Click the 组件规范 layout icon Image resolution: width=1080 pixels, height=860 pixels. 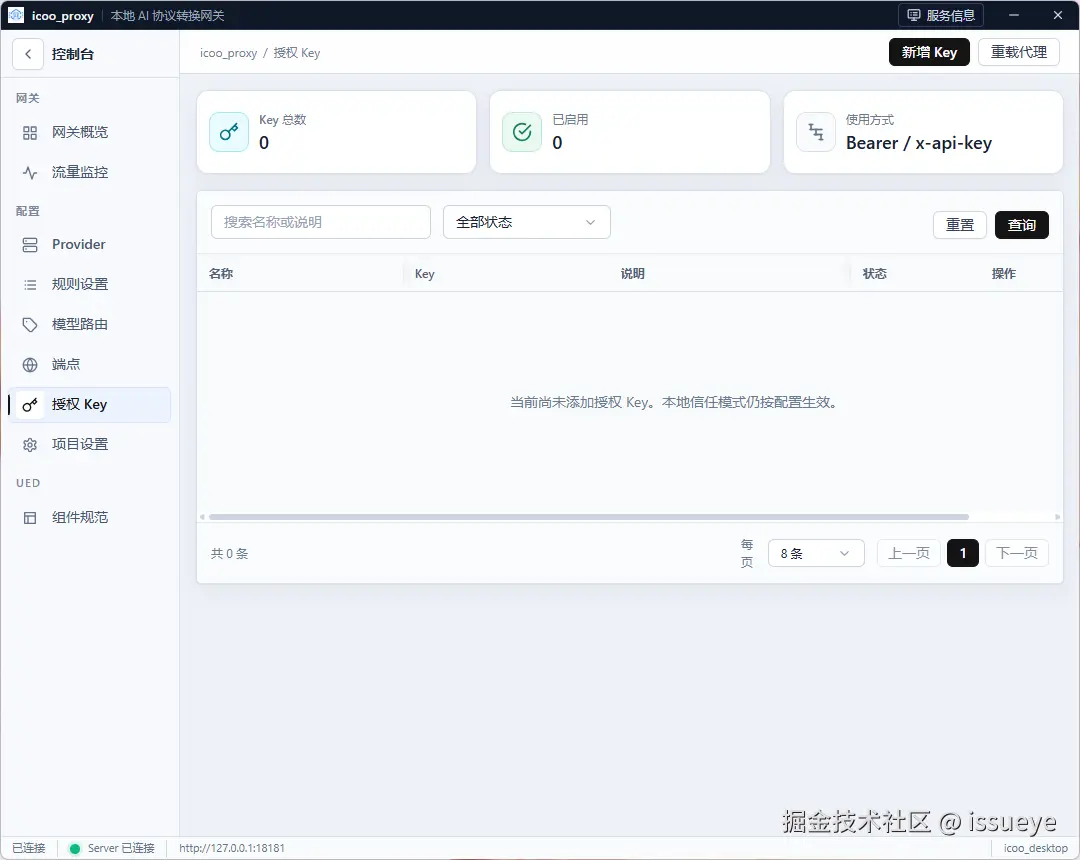point(30,518)
